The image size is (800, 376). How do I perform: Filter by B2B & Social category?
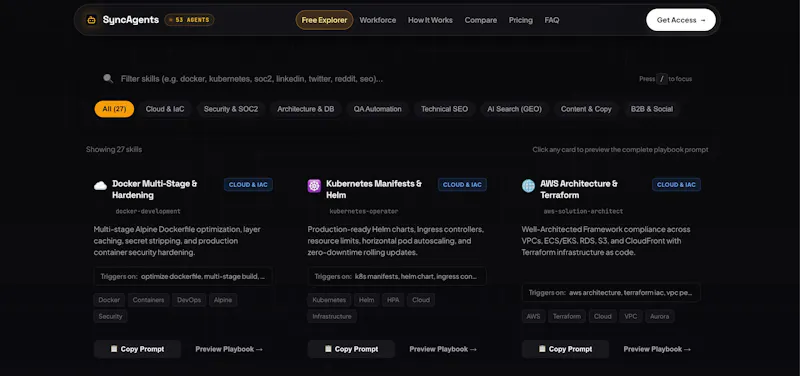tap(652, 109)
